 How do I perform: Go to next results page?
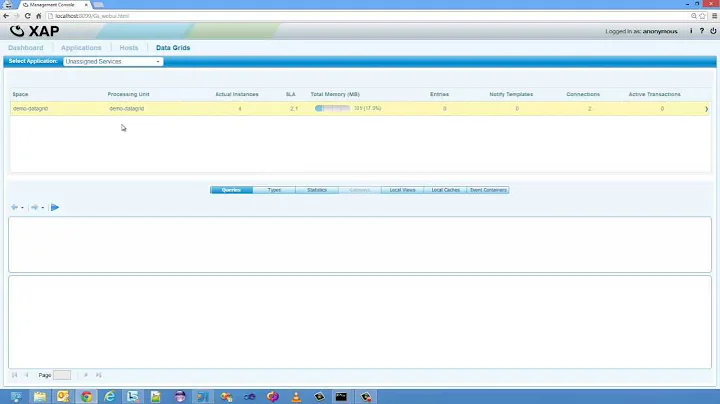[86, 375]
